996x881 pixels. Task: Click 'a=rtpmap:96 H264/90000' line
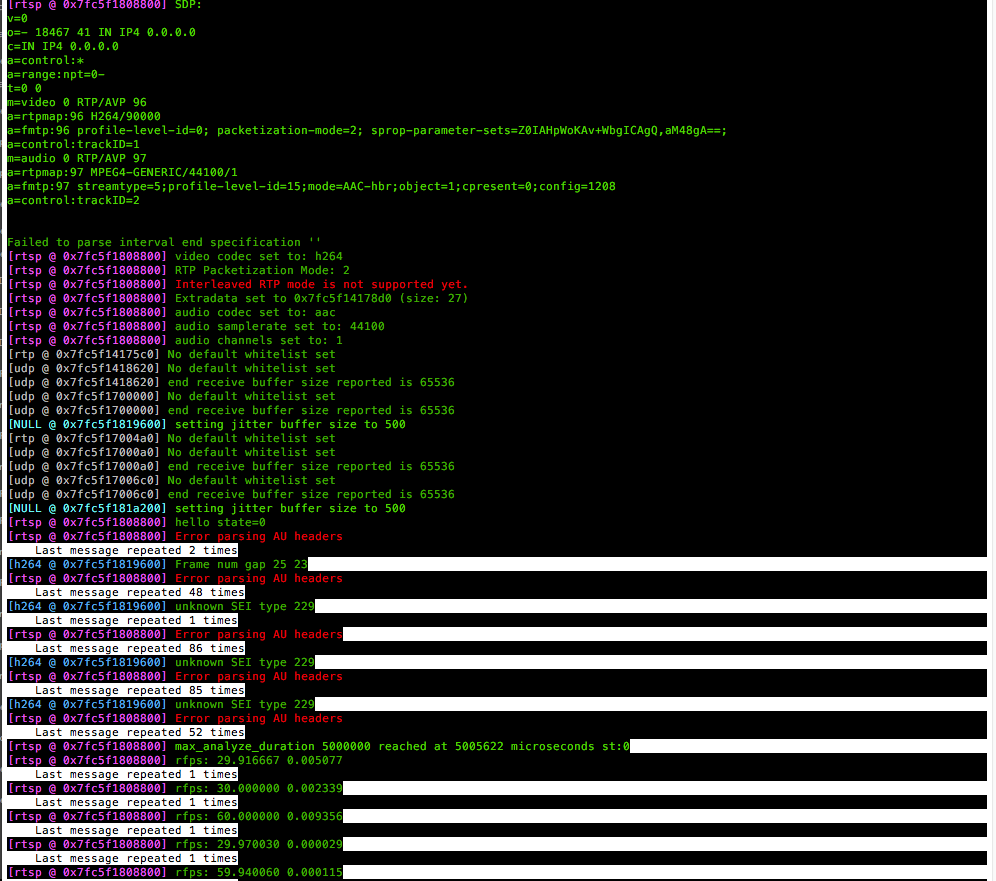click(84, 116)
